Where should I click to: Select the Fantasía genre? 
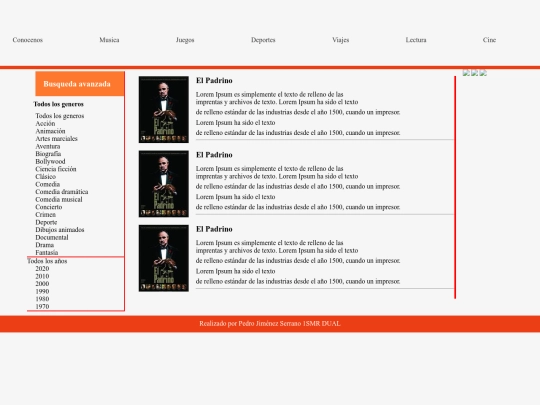click(46, 252)
